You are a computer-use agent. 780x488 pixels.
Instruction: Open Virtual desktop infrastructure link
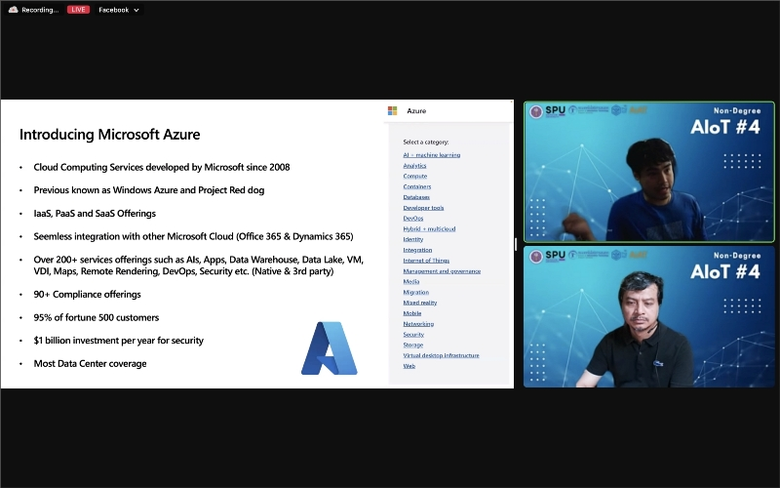click(441, 355)
